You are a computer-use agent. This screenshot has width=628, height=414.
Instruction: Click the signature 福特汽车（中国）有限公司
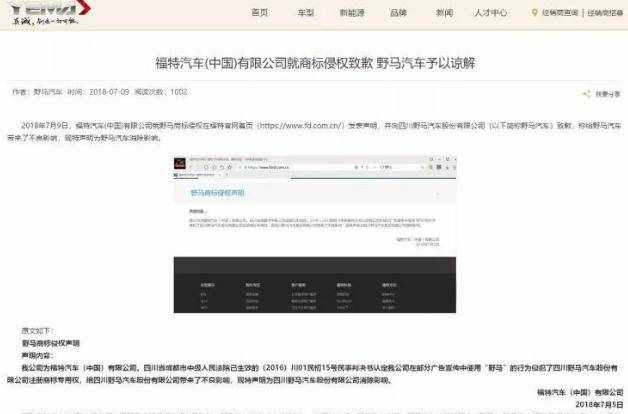(x=580, y=392)
